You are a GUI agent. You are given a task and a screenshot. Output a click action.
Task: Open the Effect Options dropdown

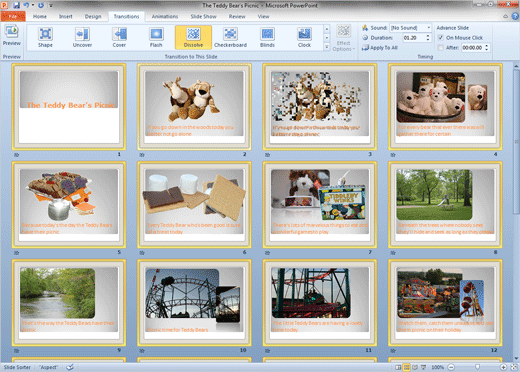[344, 38]
